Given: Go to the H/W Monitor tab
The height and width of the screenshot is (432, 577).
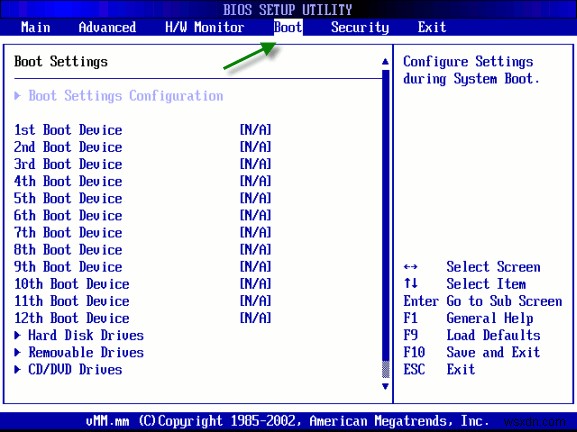Looking at the screenshot, I should [x=205, y=27].
